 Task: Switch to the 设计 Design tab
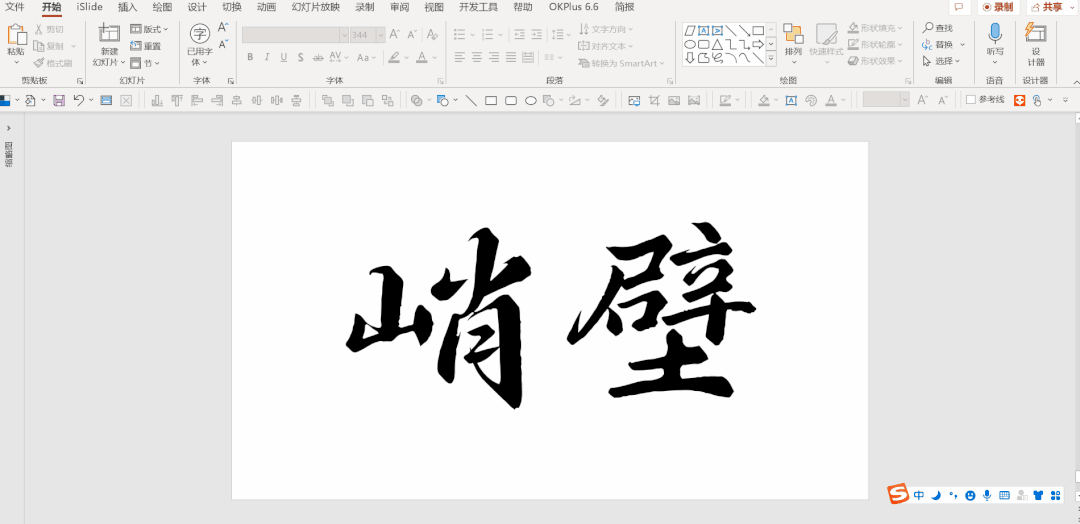coord(197,7)
